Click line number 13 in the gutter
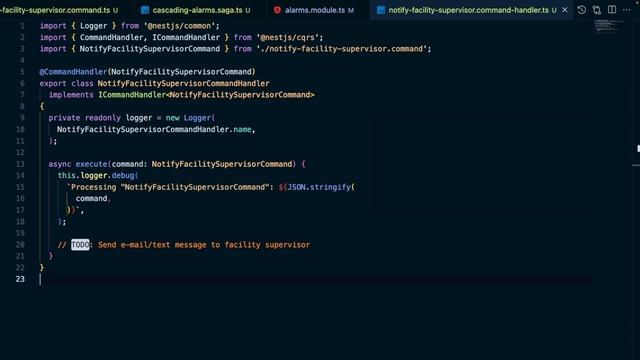 click(20, 164)
